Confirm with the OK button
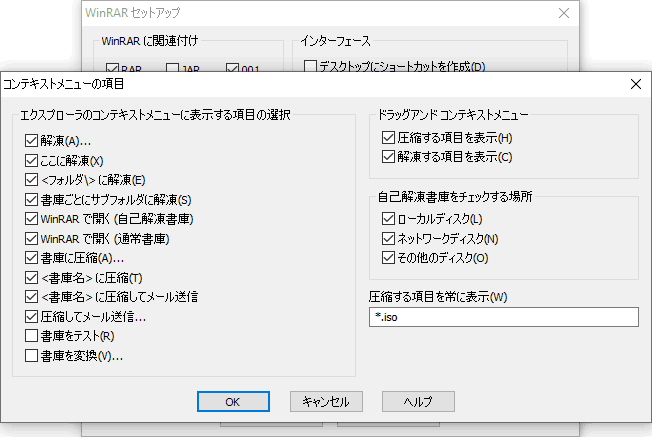The width and height of the screenshot is (652, 437). point(233,402)
